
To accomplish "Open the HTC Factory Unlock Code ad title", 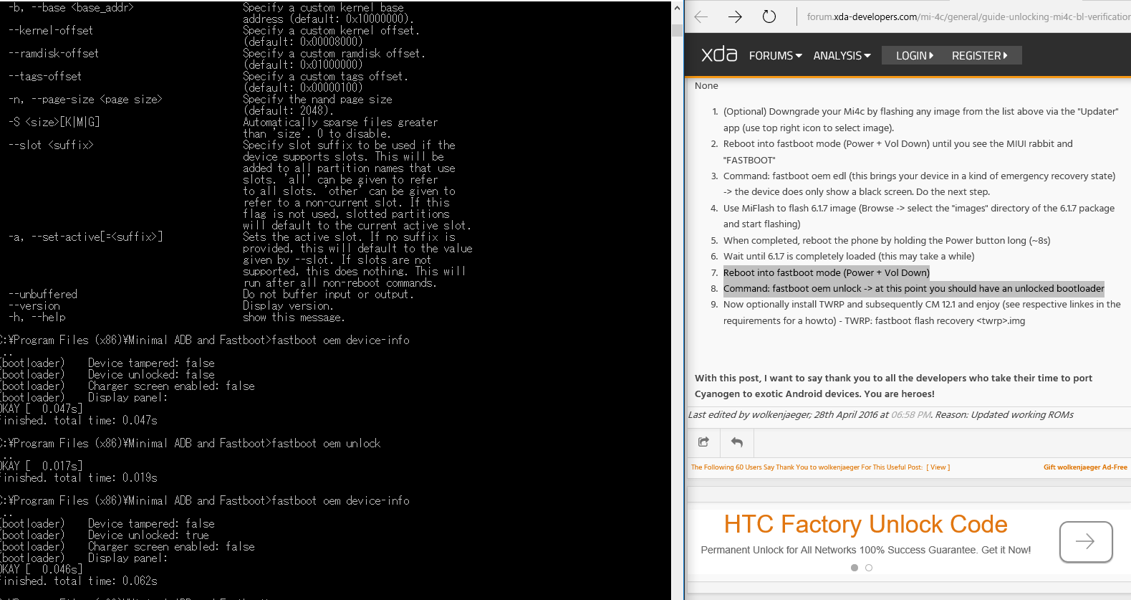I will pyautogui.click(x=866, y=524).
